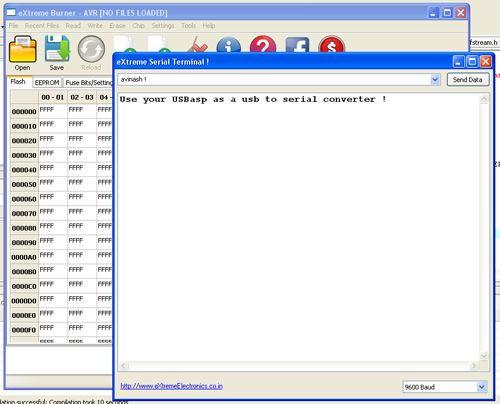Open the Help menu
Image resolution: width=500 pixels, height=404 pixels.
tap(209, 26)
